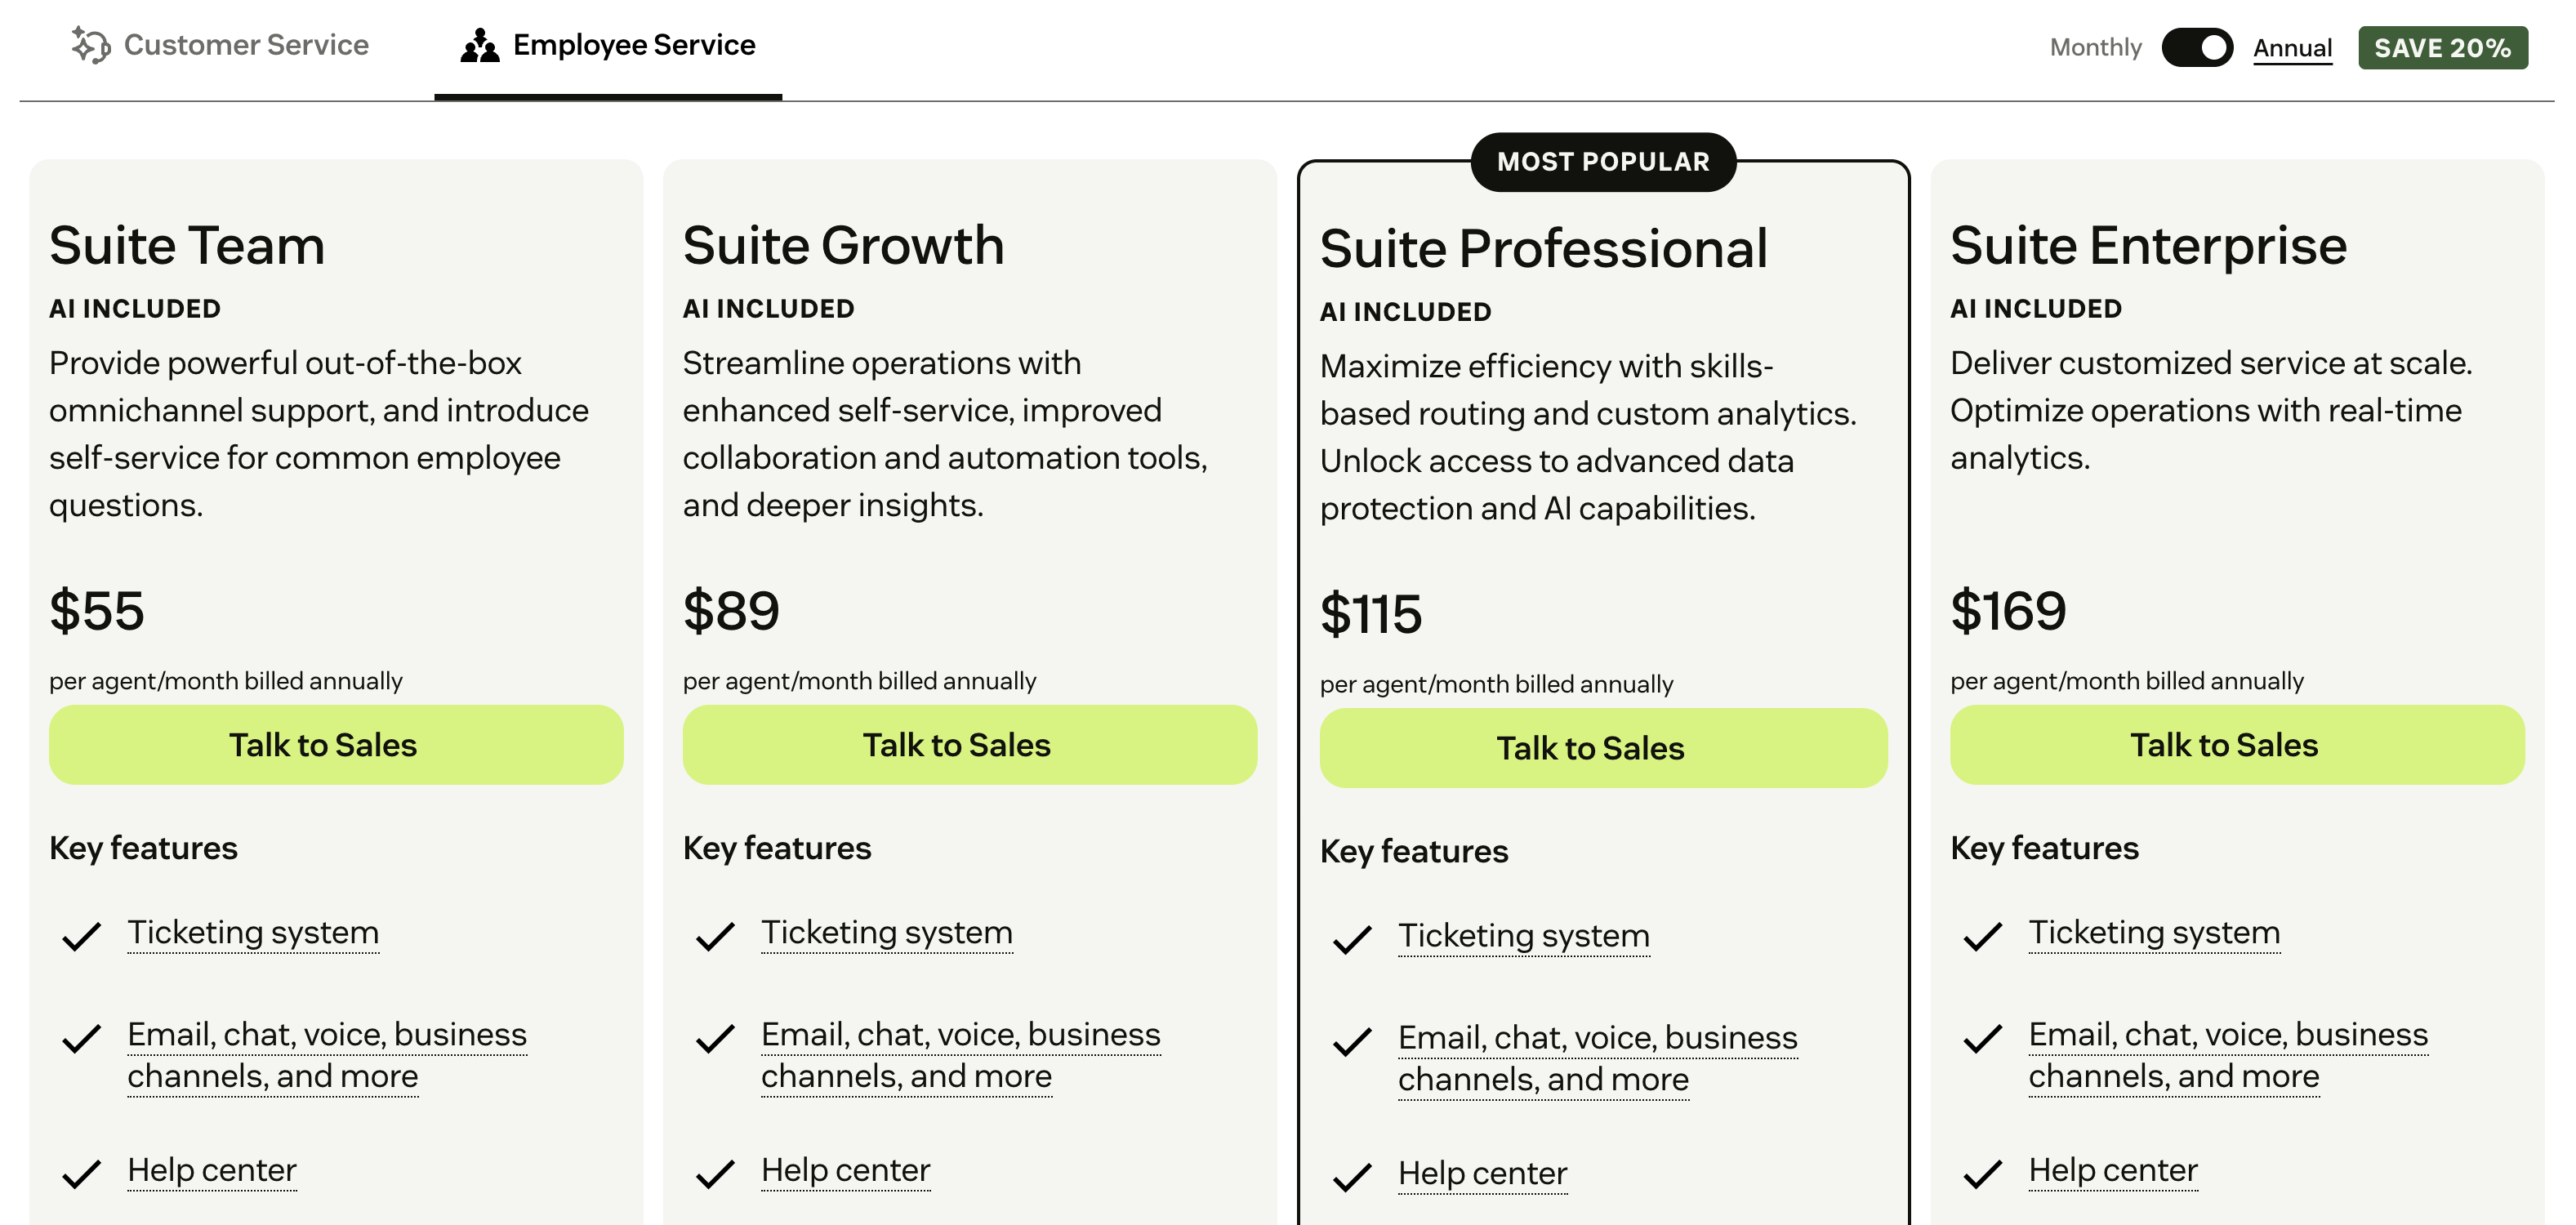This screenshot has height=1225, width=2576.
Task: Click the Employee Service people icon
Action: 480,46
